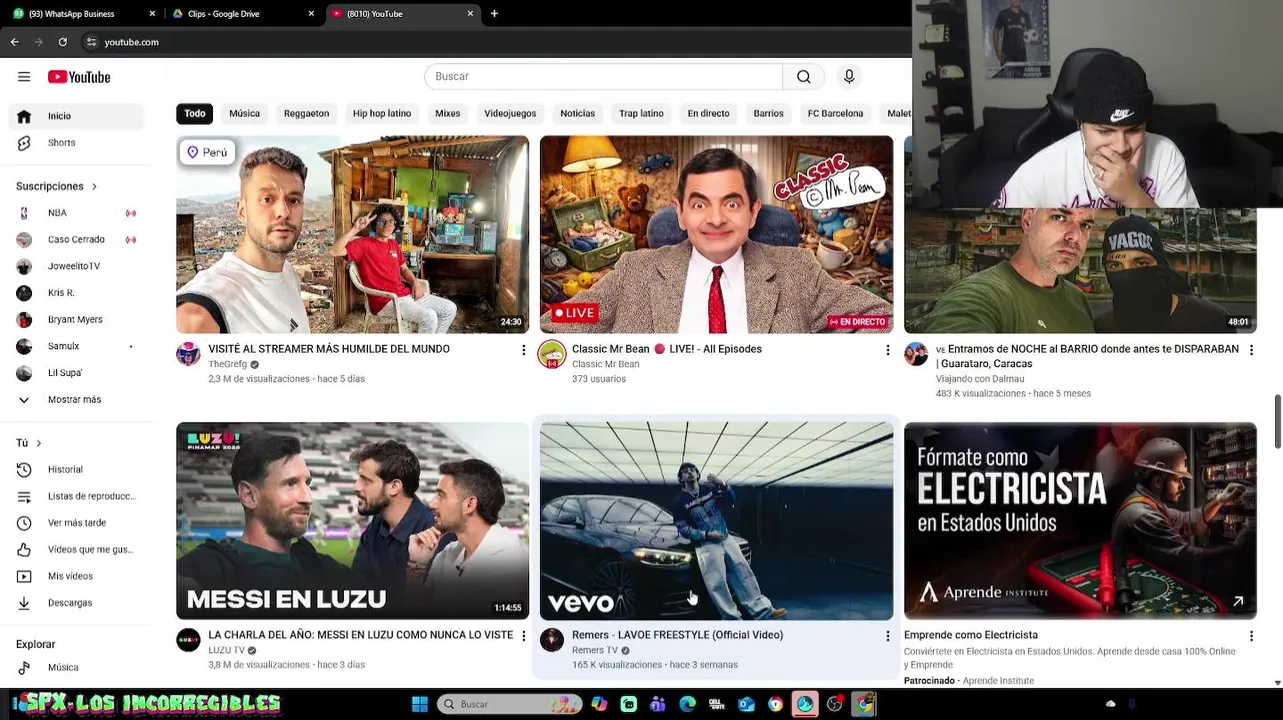Open NBA subscription channel
The image size is (1283, 720).
tap(76, 213)
